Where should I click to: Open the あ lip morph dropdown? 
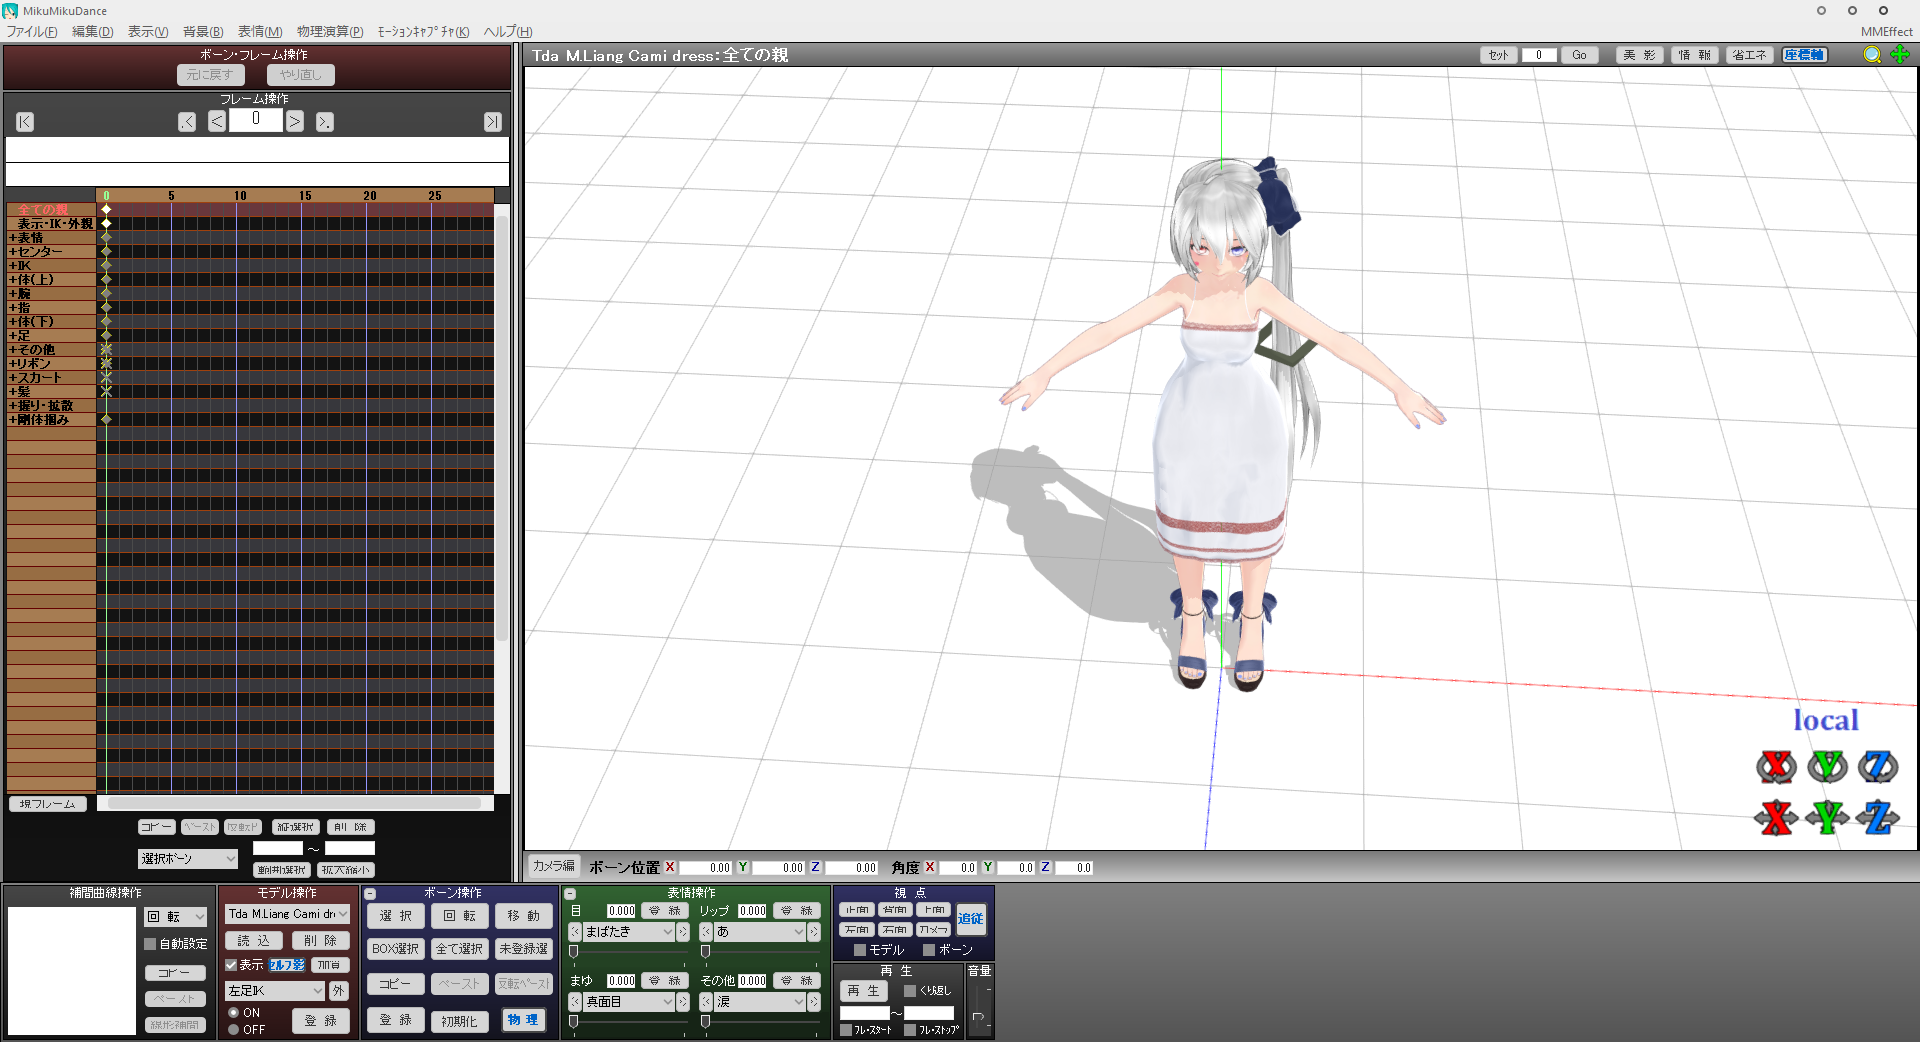[x=760, y=932]
